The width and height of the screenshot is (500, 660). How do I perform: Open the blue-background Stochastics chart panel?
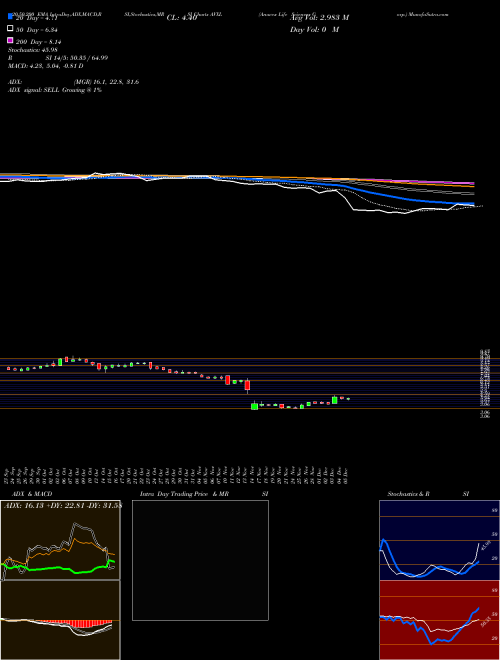(x=439, y=540)
